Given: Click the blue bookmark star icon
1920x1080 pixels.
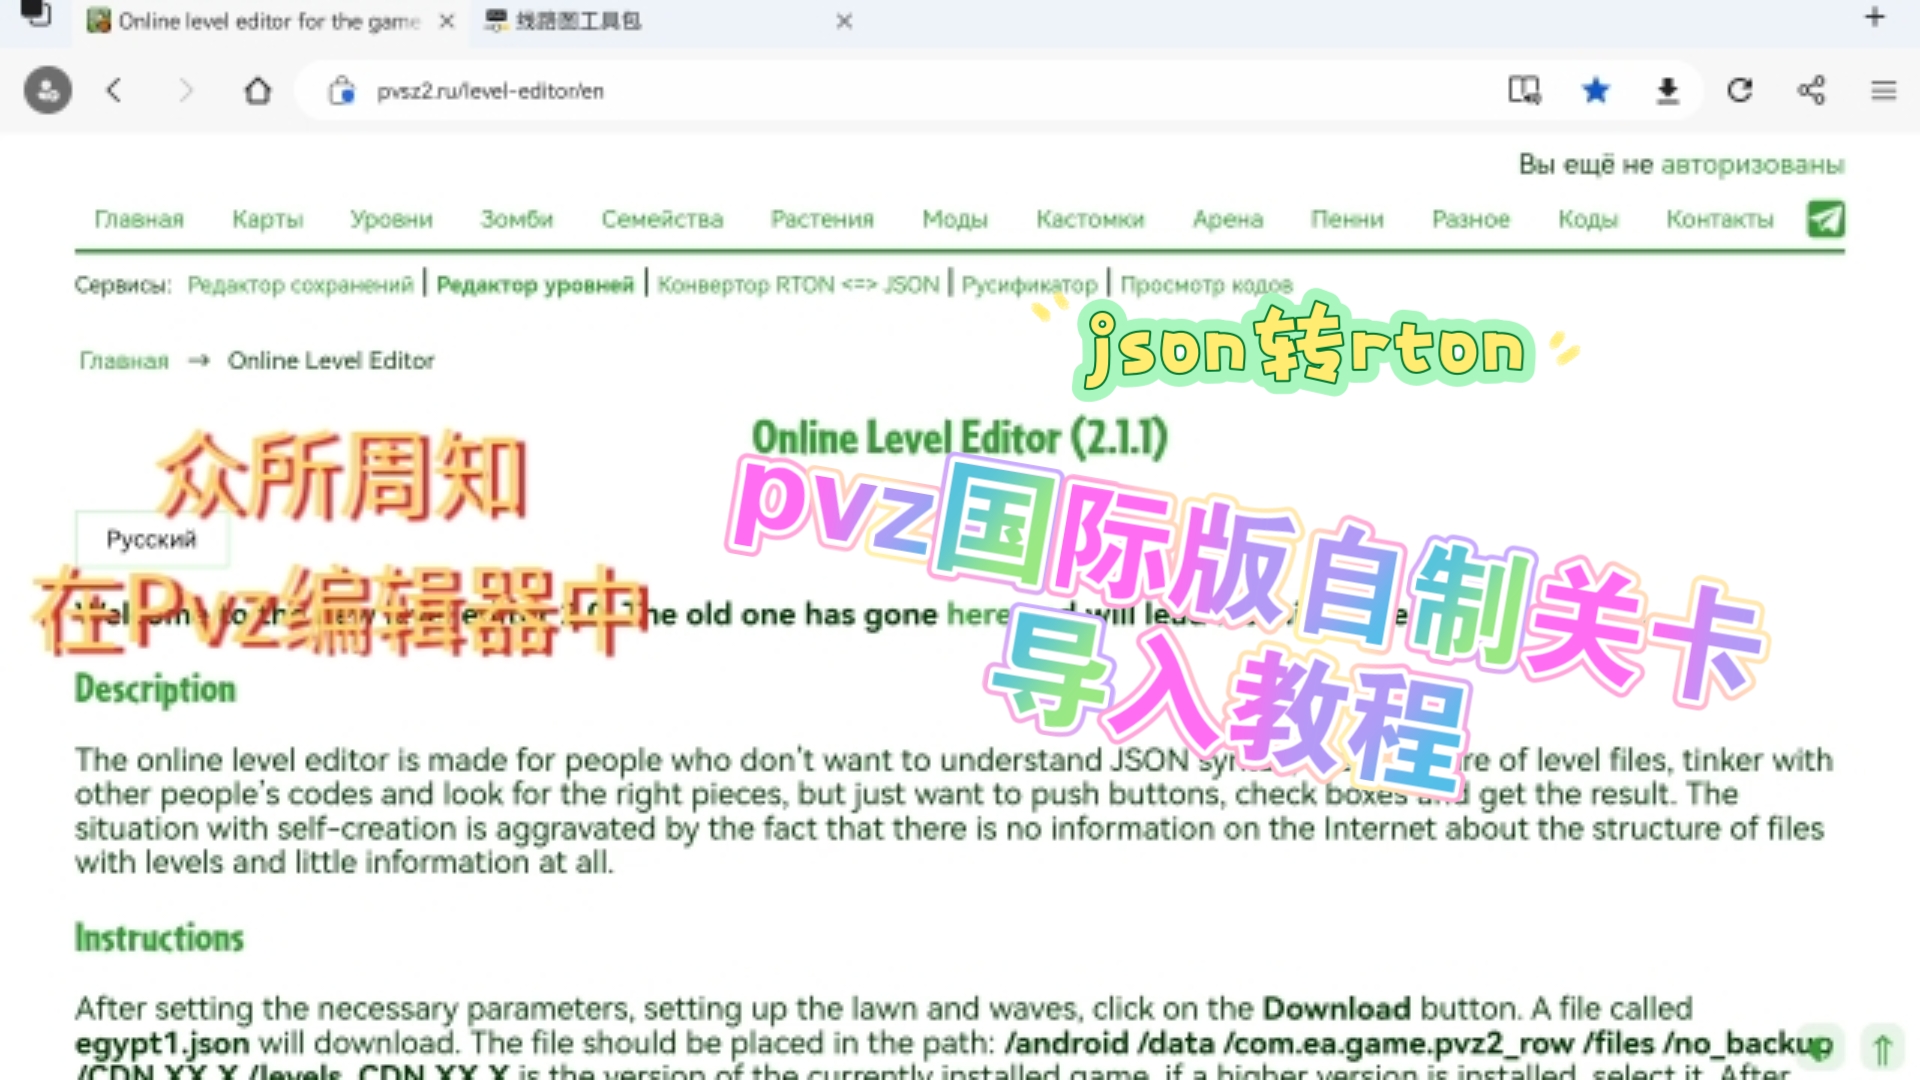Looking at the screenshot, I should (1595, 91).
